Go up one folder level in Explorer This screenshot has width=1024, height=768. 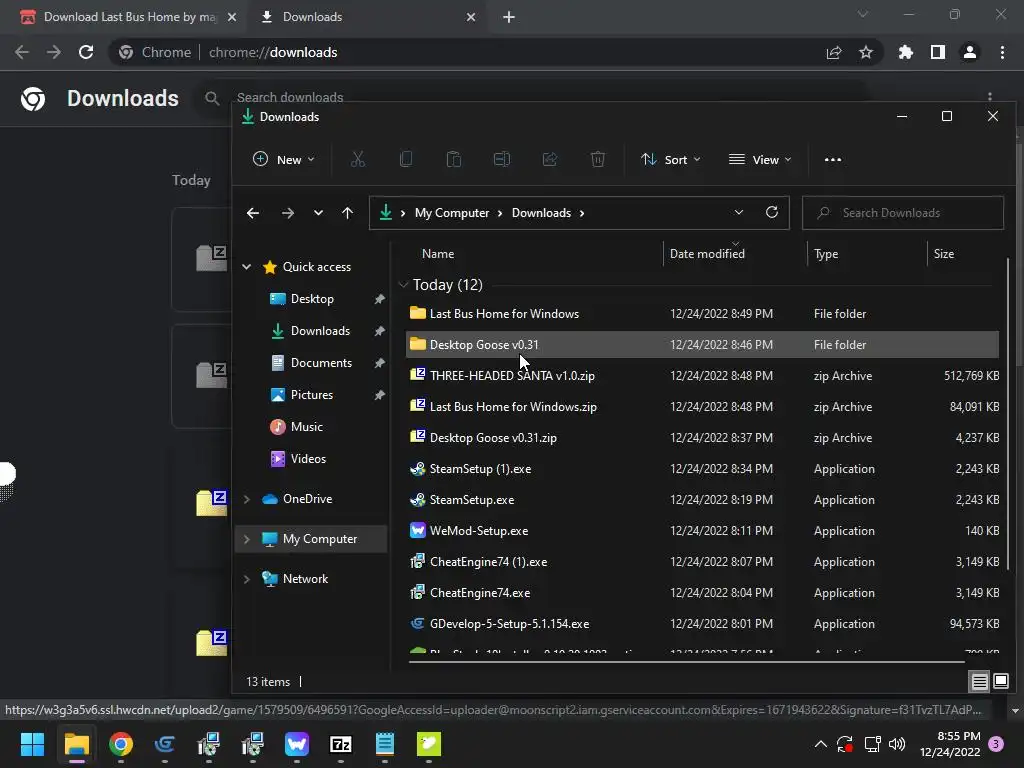click(x=347, y=213)
